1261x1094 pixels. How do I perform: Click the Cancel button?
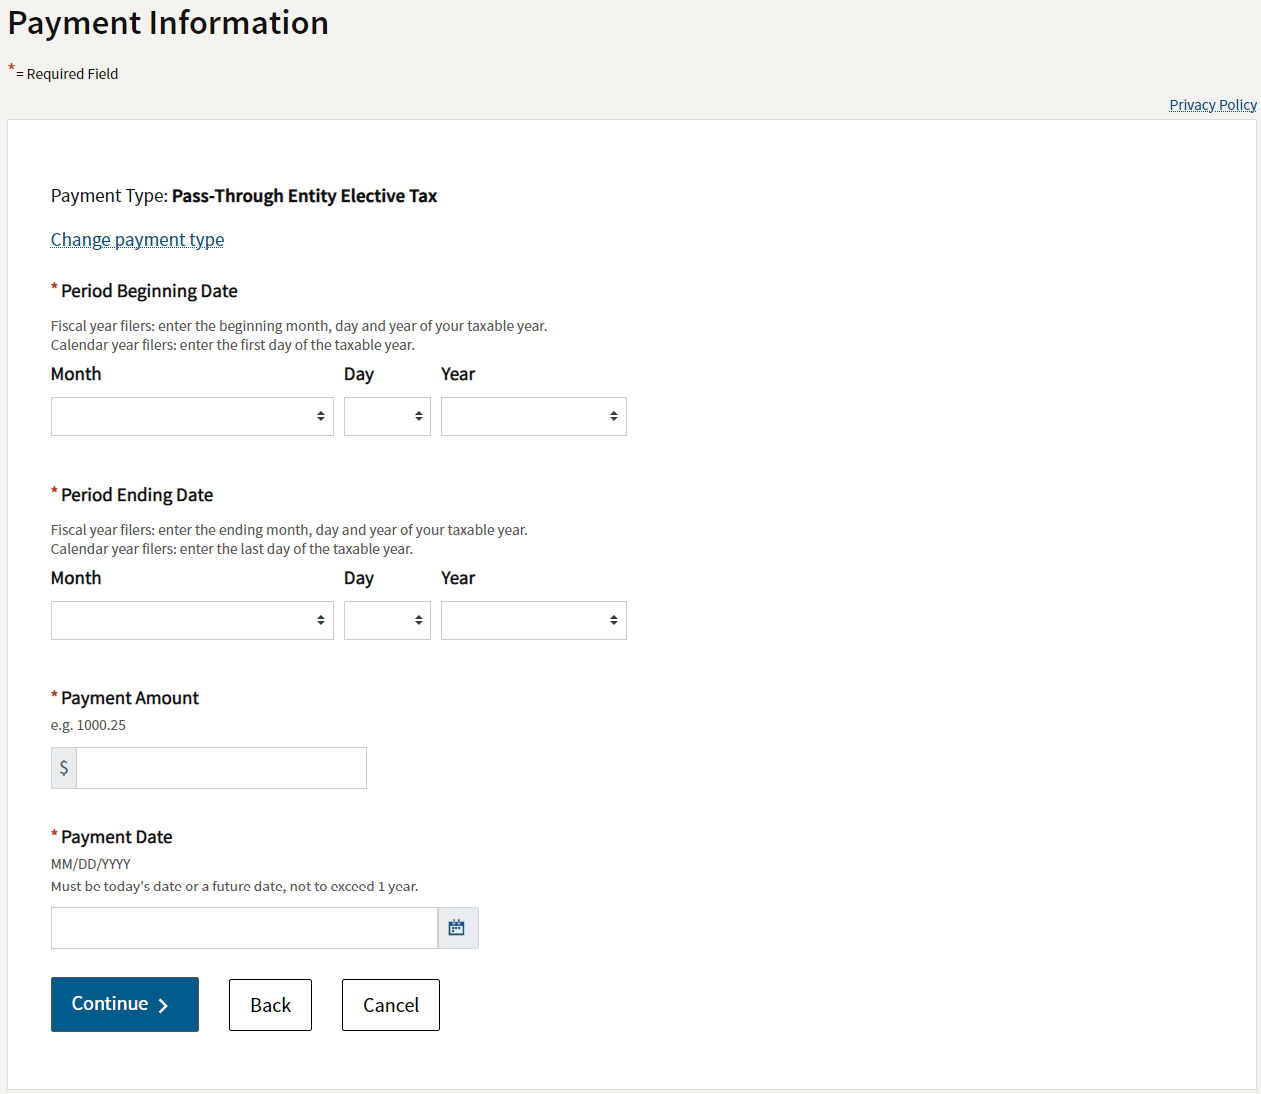[x=390, y=1005]
